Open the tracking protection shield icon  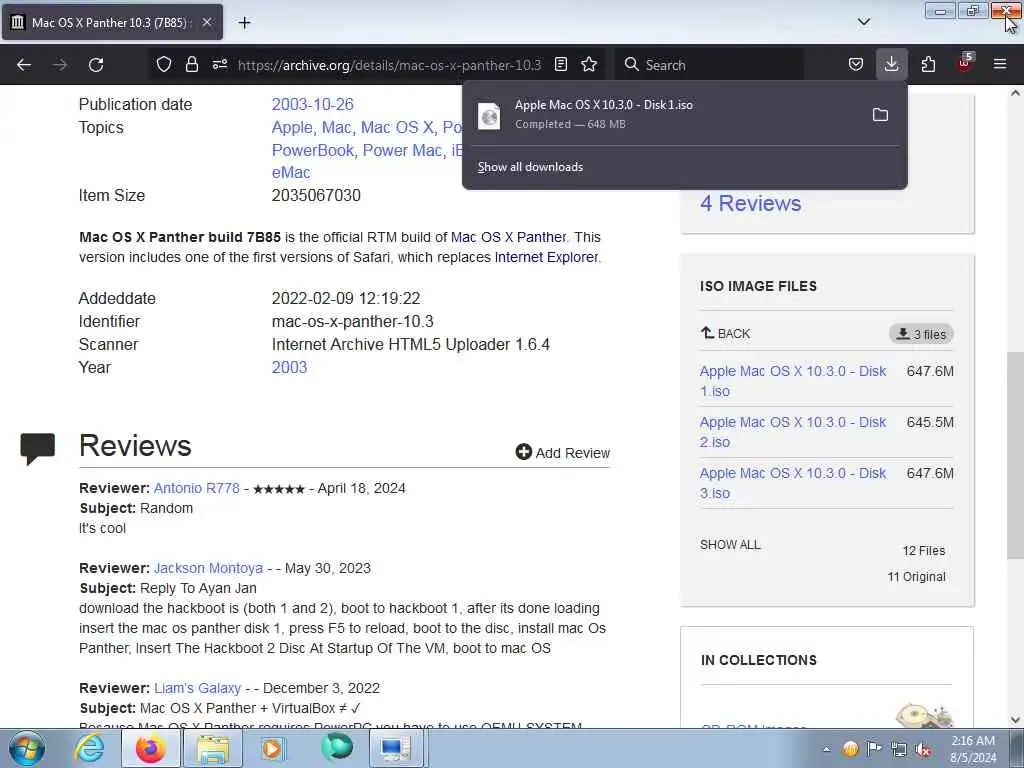coord(163,65)
